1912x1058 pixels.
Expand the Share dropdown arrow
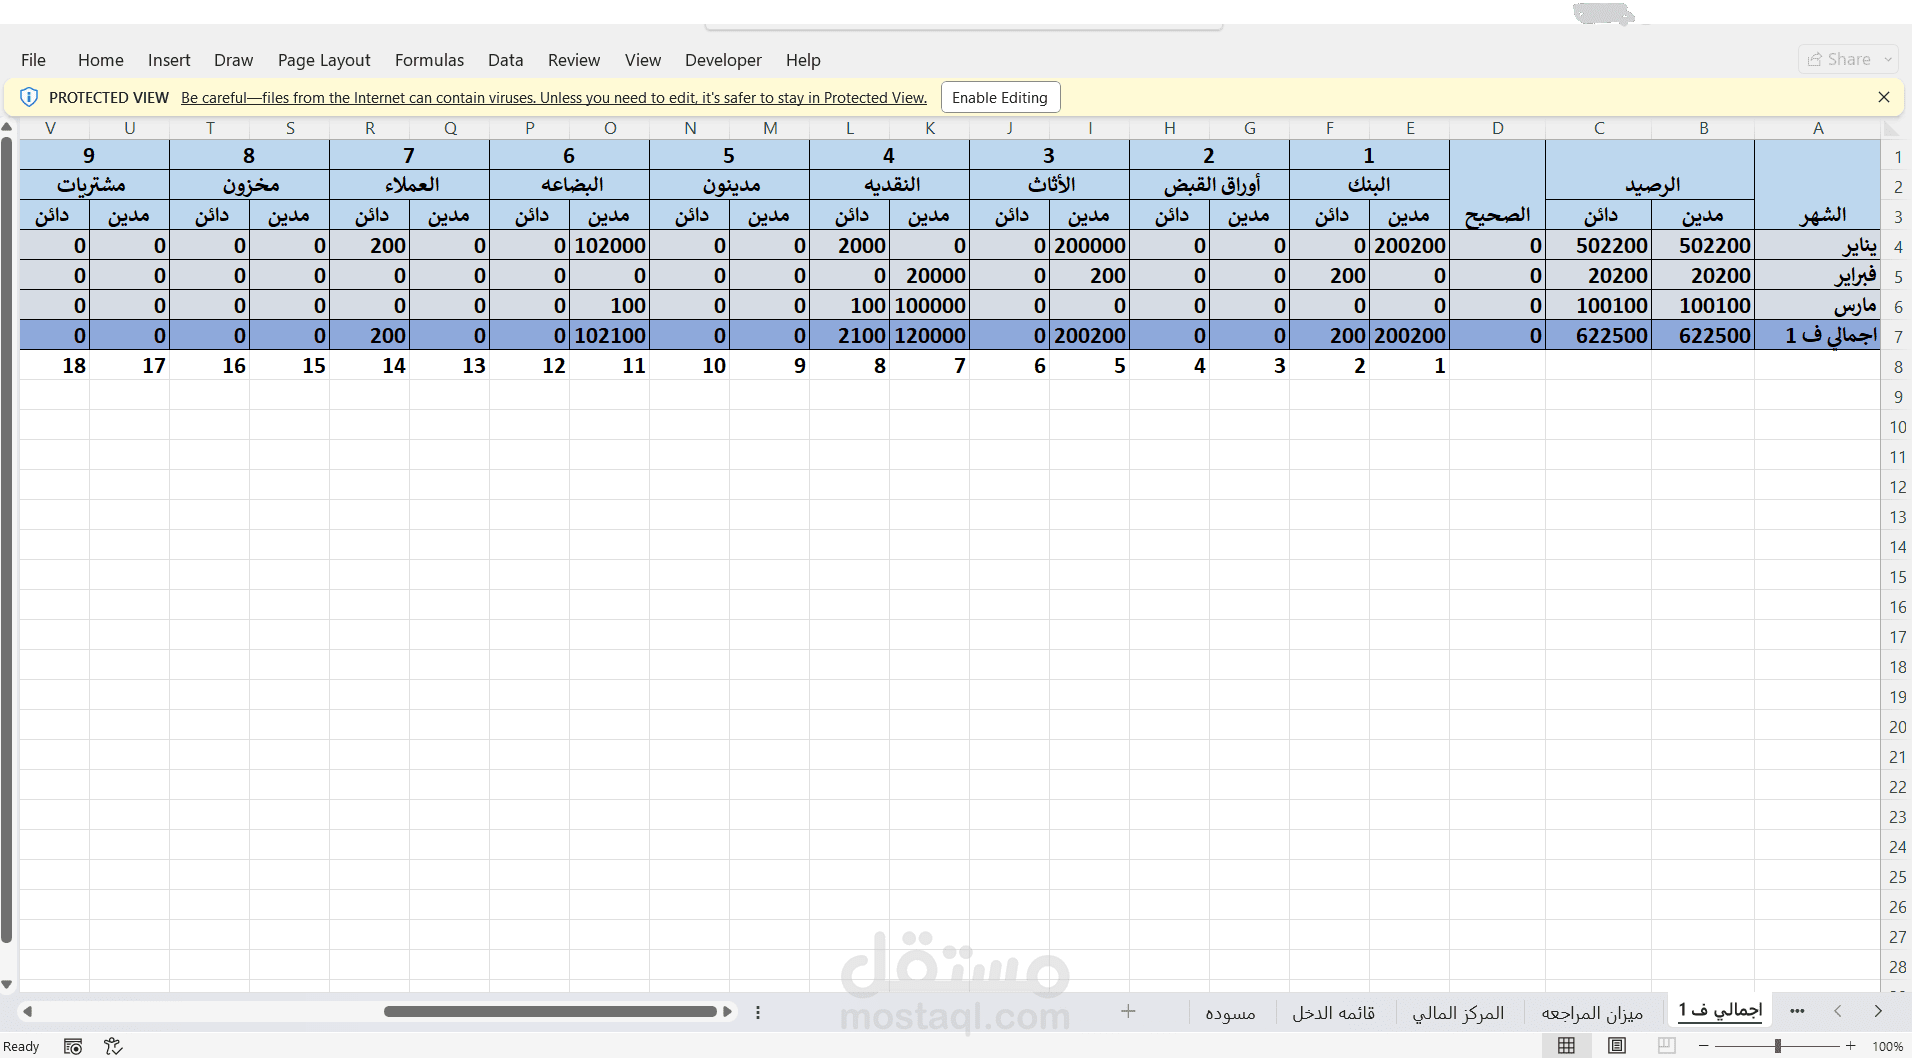(1888, 59)
